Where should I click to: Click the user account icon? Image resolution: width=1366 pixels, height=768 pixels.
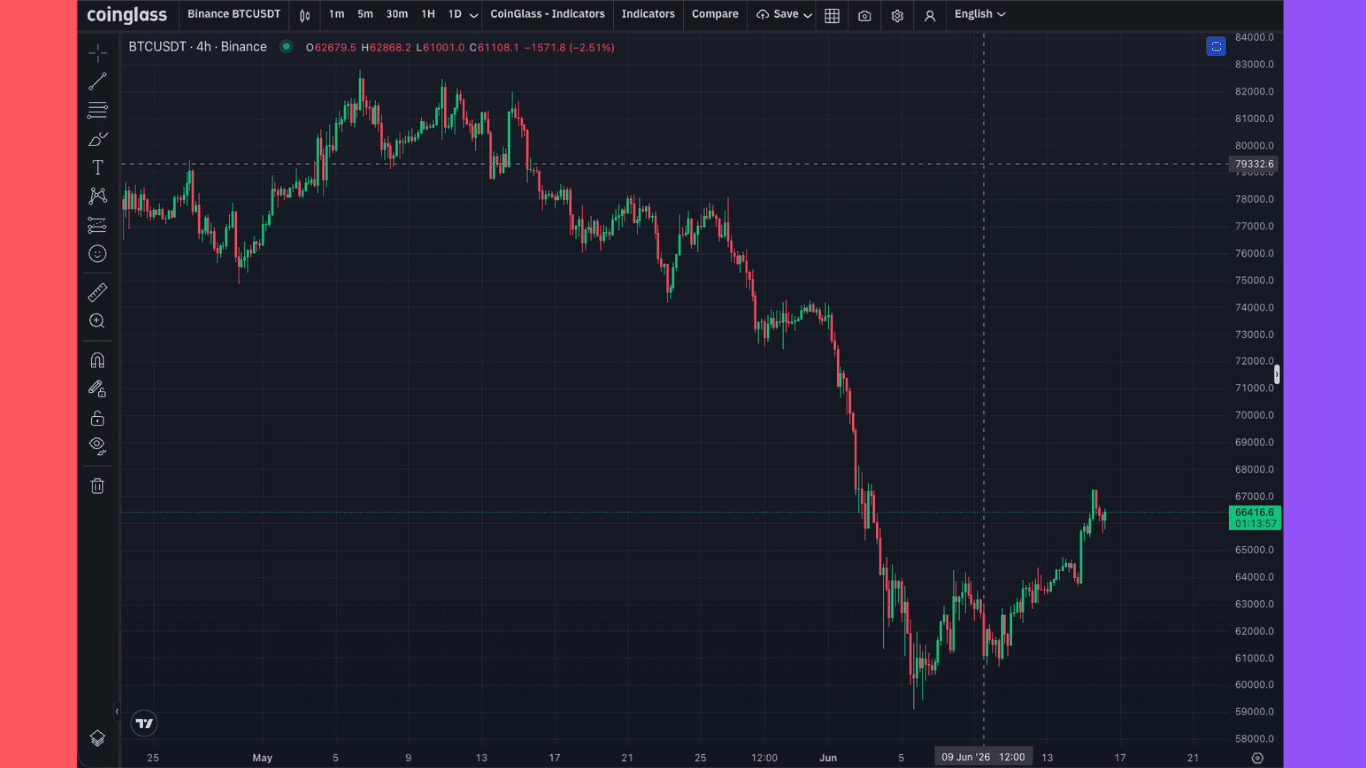[930, 15]
